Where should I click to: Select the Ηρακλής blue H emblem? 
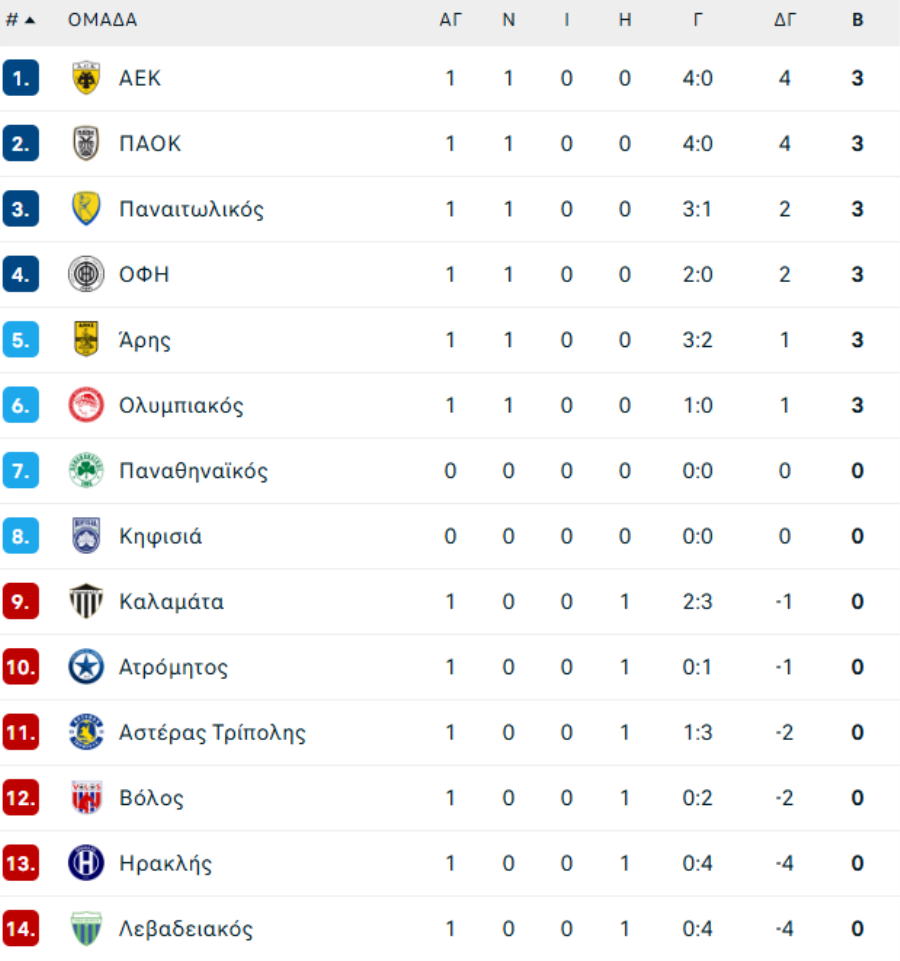(x=86, y=863)
